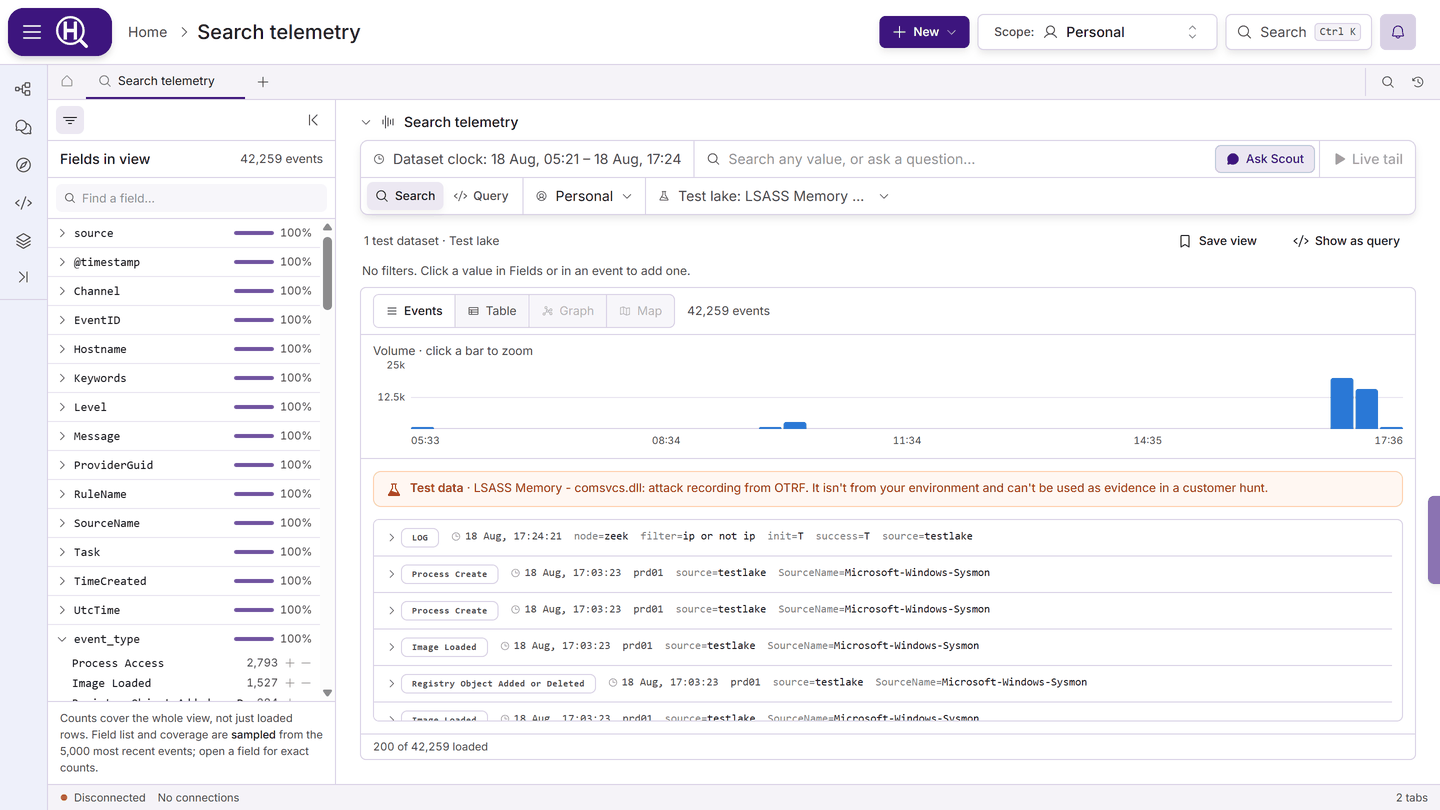
Task: Switch to Search mode
Action: 405,196
